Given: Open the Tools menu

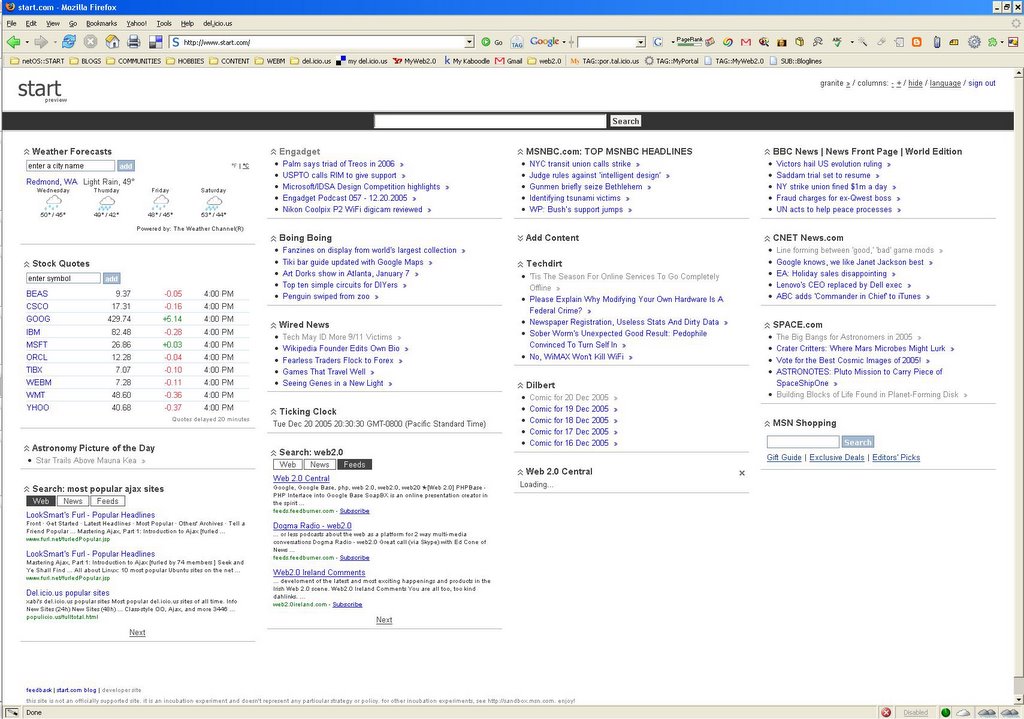Looking at the screenshot, I should (164, 23).
